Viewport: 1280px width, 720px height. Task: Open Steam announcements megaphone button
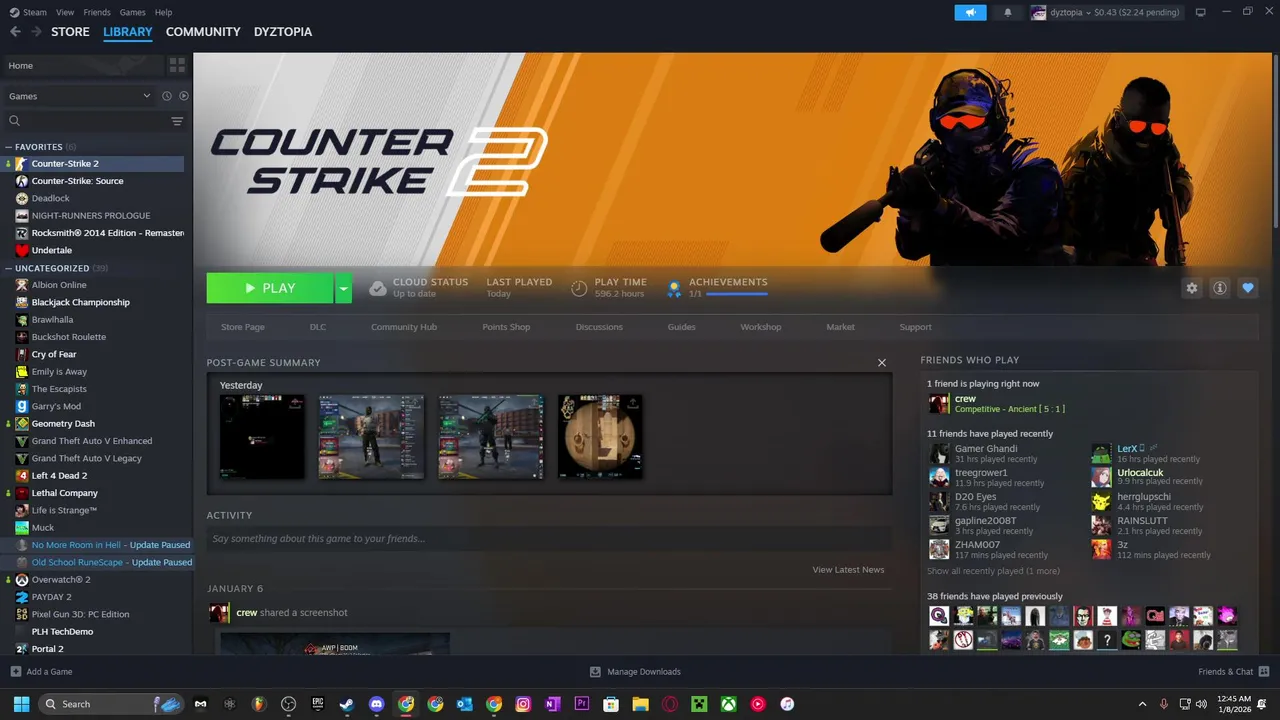tap(970, 12)
